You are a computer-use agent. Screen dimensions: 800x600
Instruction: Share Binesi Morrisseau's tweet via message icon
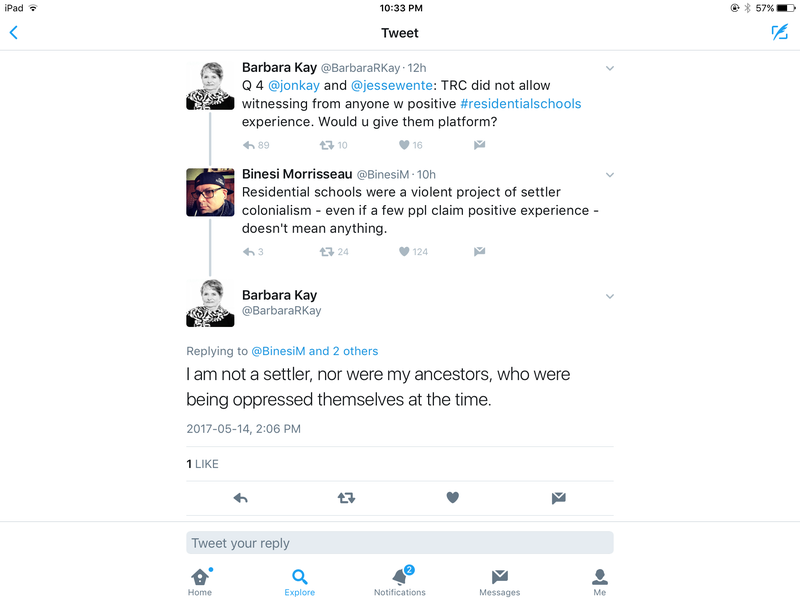(x=480, y=252)
